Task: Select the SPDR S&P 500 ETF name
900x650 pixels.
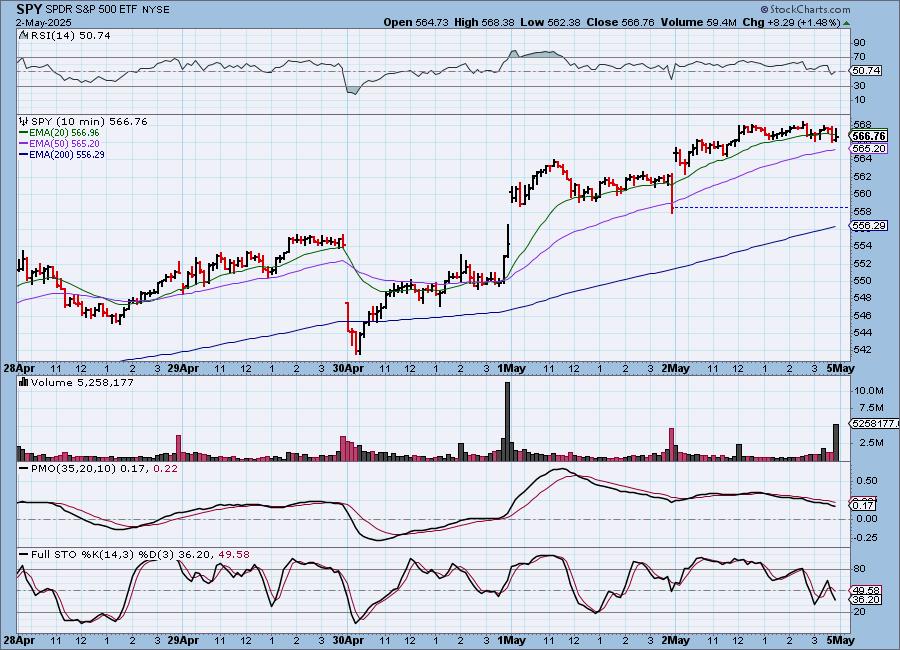Action: (91, 10)
